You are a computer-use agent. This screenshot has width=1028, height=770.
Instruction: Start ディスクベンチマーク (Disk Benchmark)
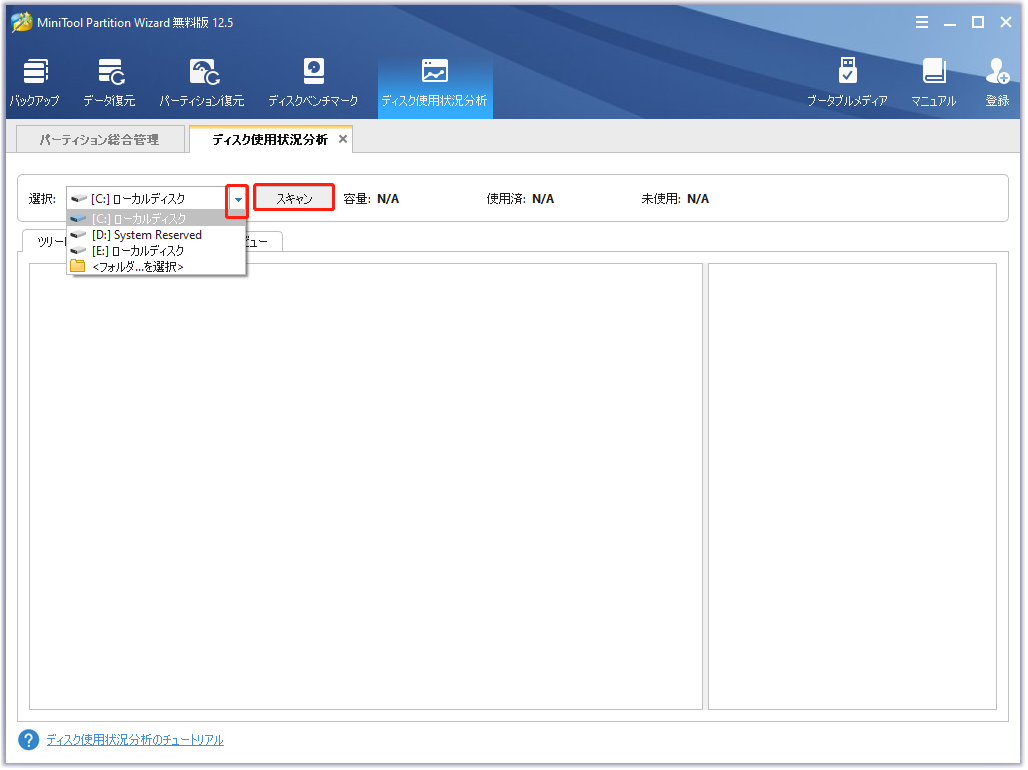tap(313, 83)
